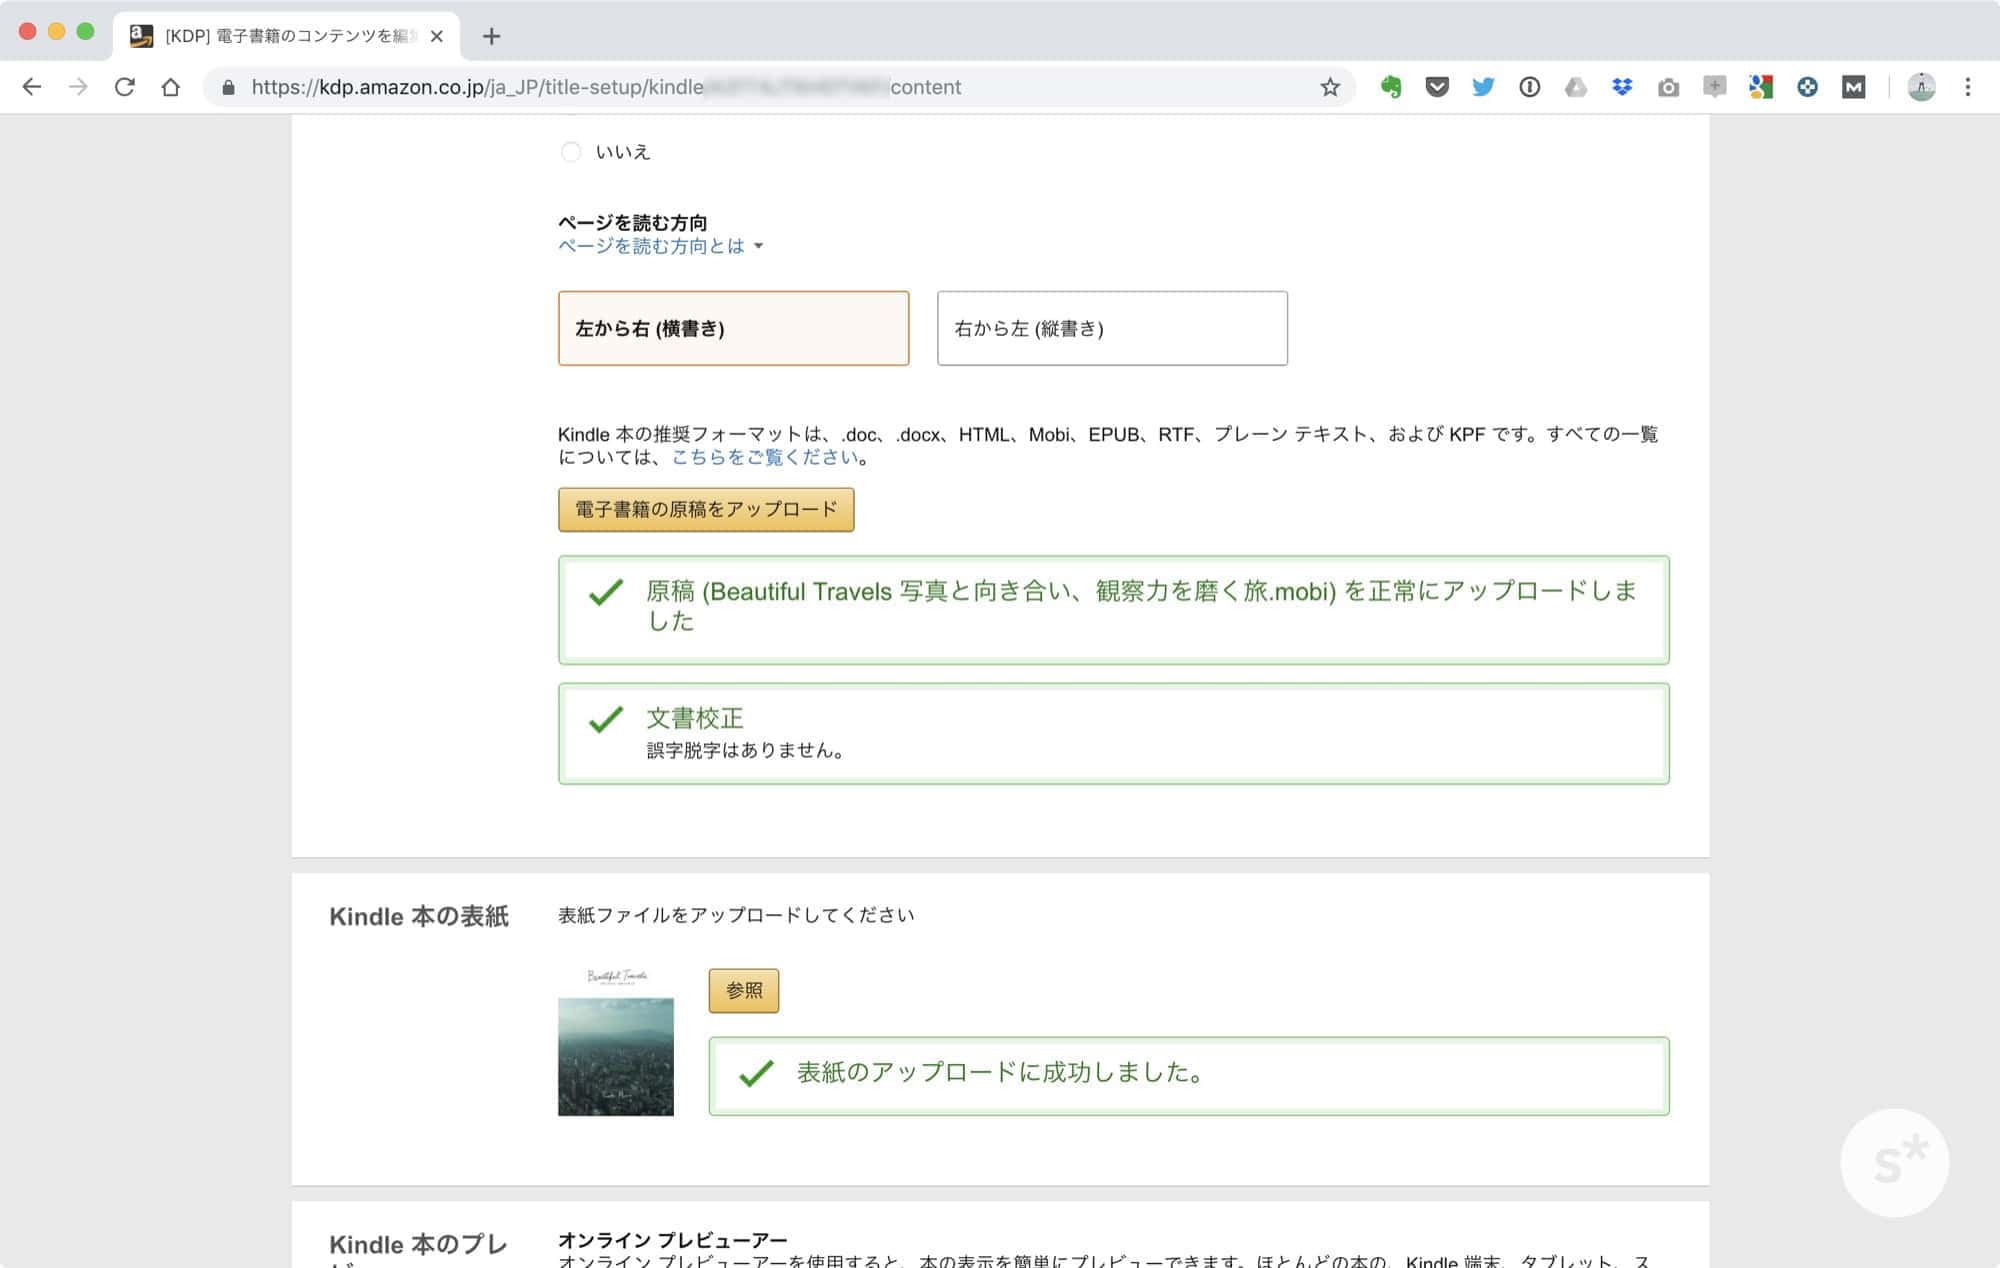Open the Twitter extension icon
The height and width of the screenshot is (1268, 2000).
coord(1483,87)
